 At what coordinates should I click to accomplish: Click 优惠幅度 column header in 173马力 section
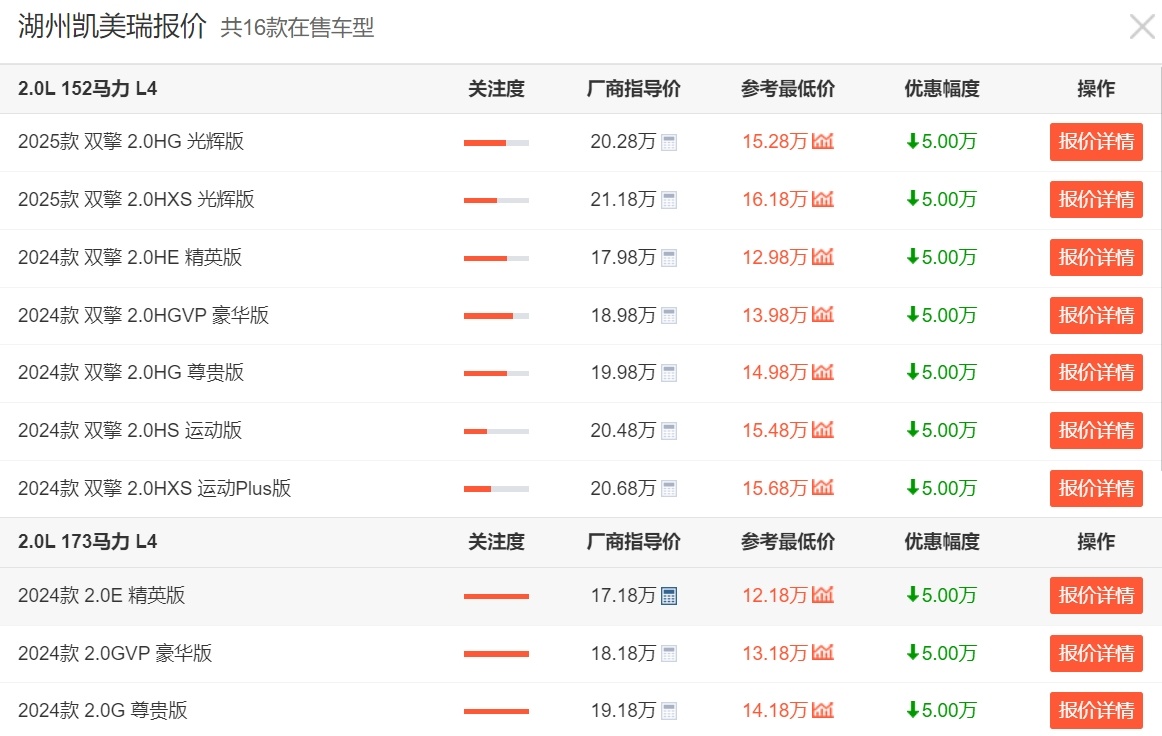(942, 542)
